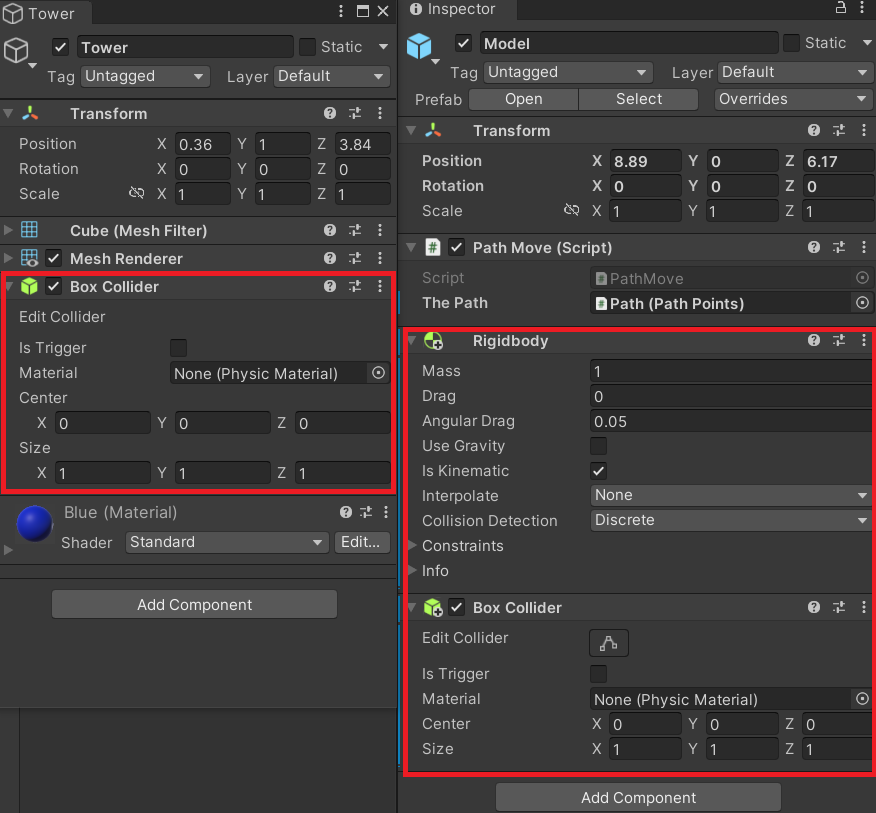The image size is (876, 813).
Task: Open help for Tower Box Collider
Action: click(330, 287)
